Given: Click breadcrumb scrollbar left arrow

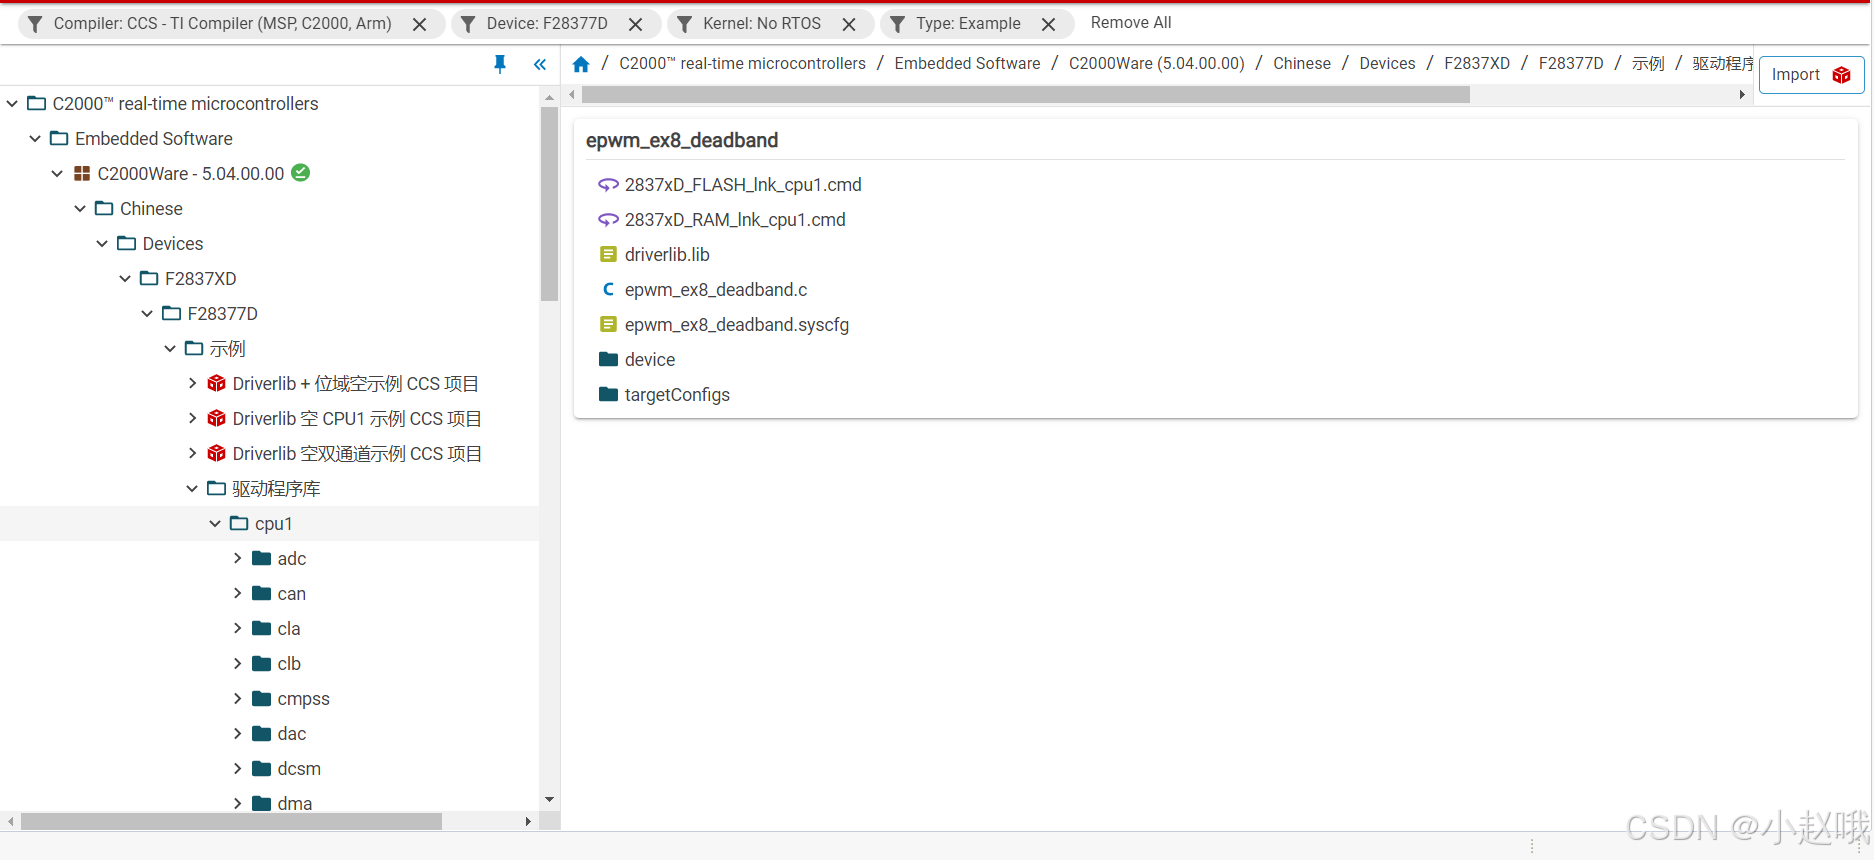Looking at the screenshot, I should pos(572,95).
